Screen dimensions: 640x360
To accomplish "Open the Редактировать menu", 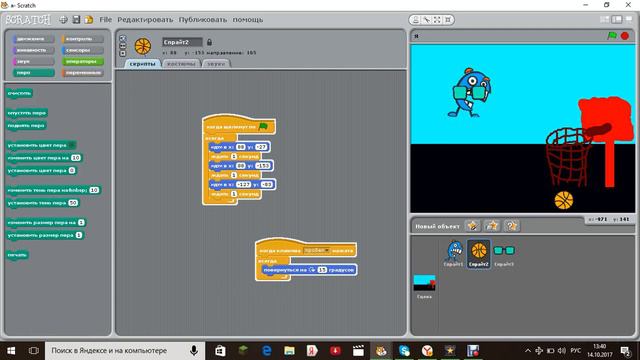I will (145, 20).
